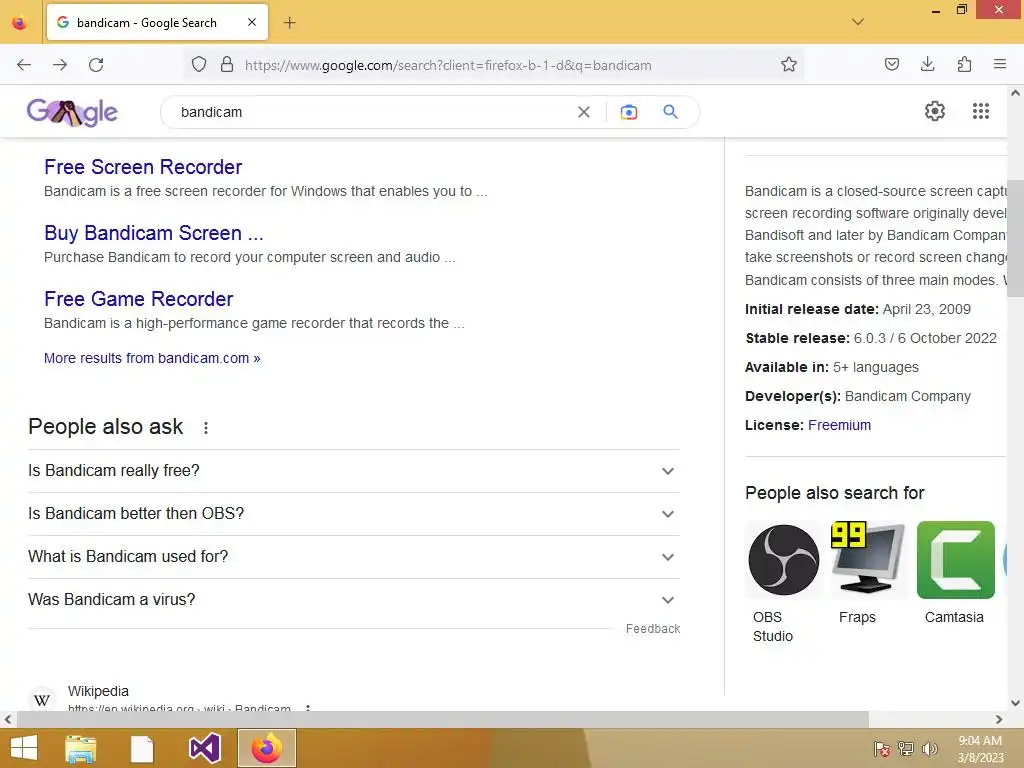
Task: Click the scroll-left arrow
Action: point(8,720)
